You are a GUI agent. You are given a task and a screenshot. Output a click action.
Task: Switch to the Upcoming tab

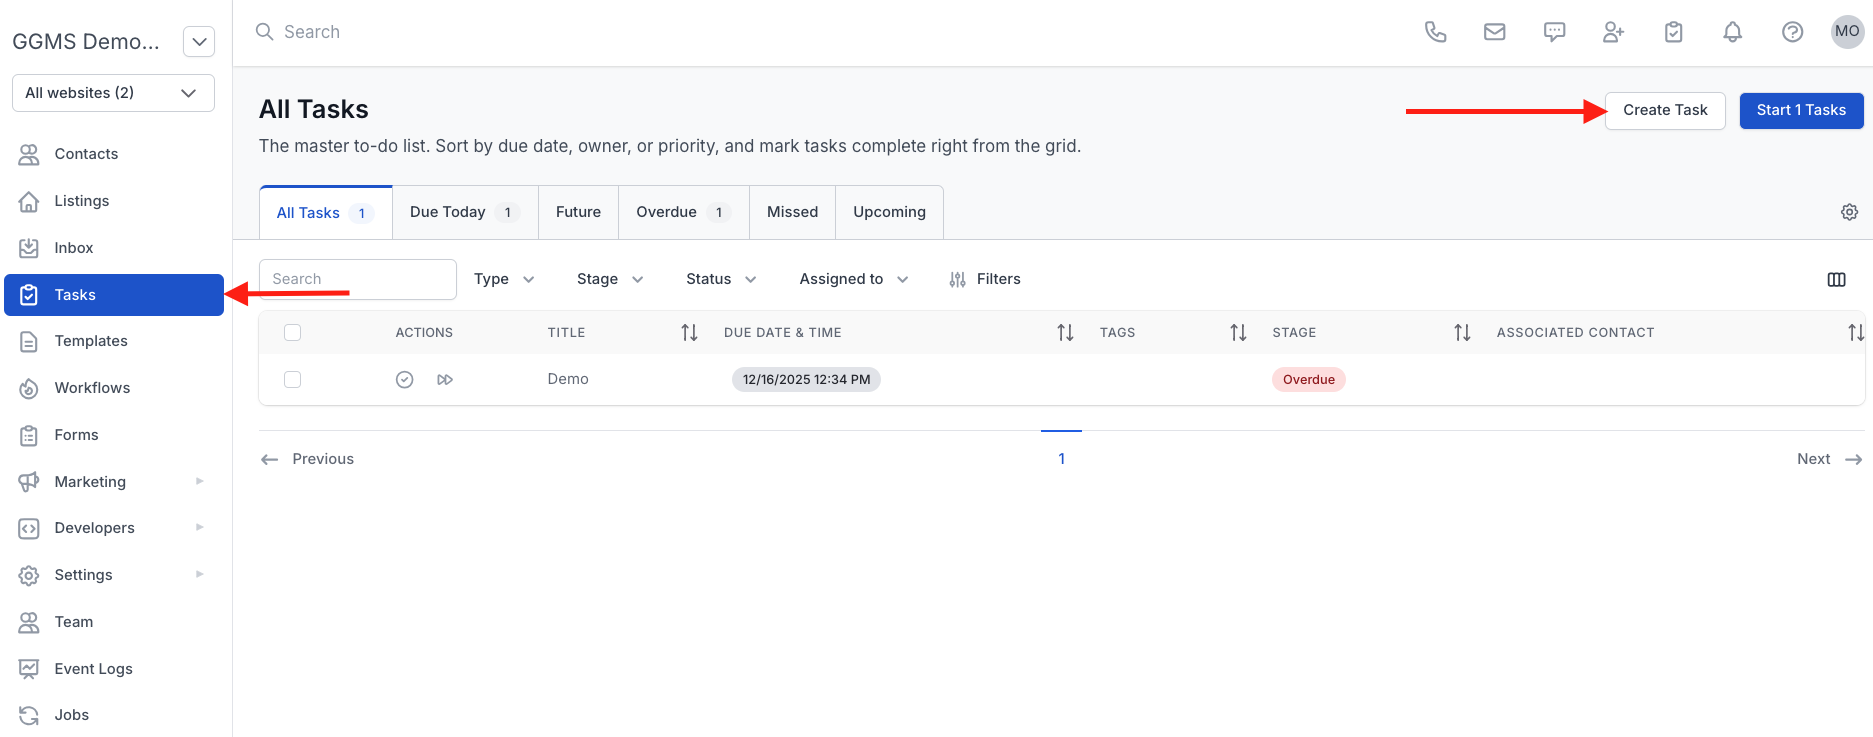889,212
